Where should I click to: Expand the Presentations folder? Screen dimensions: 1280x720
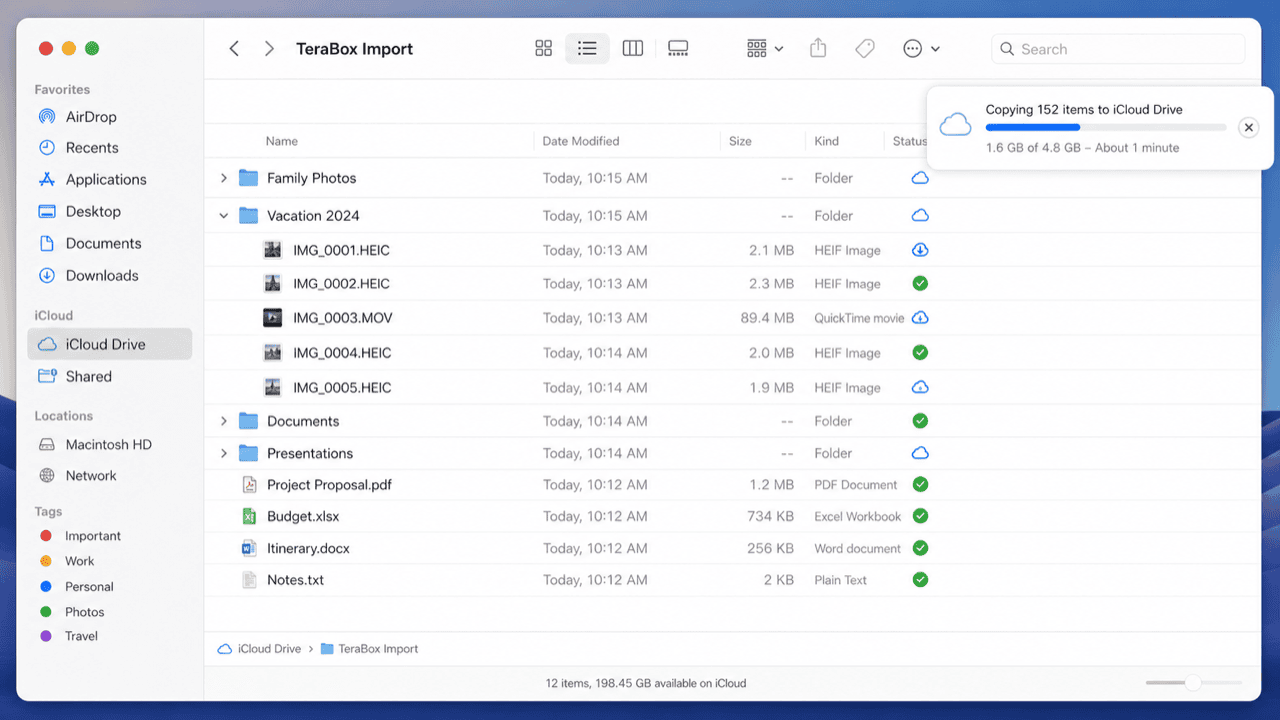point(224,453)
